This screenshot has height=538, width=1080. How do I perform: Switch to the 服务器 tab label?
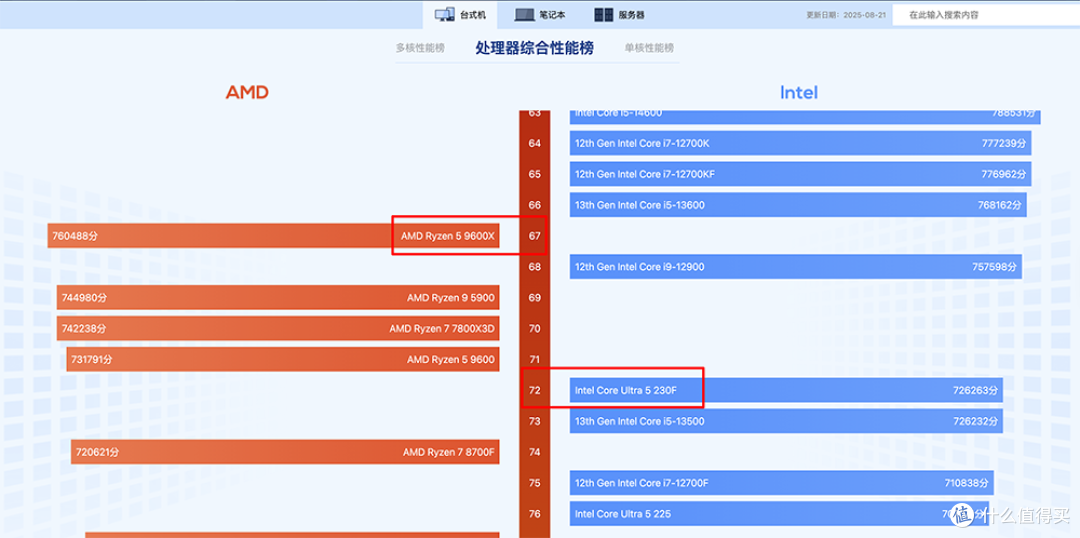click(x=632, y=15)
